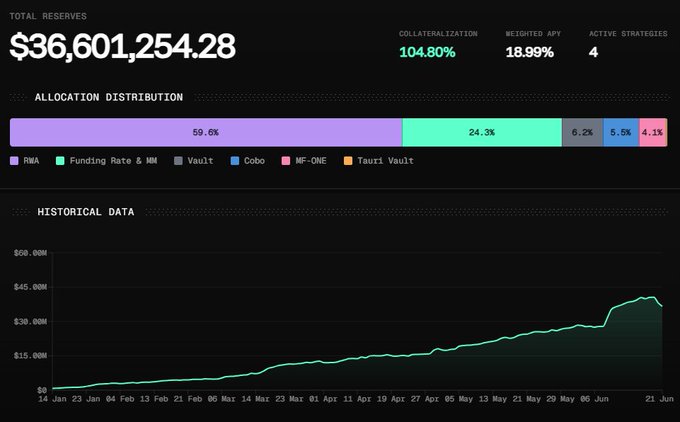Click the RWA legend label

31,161
